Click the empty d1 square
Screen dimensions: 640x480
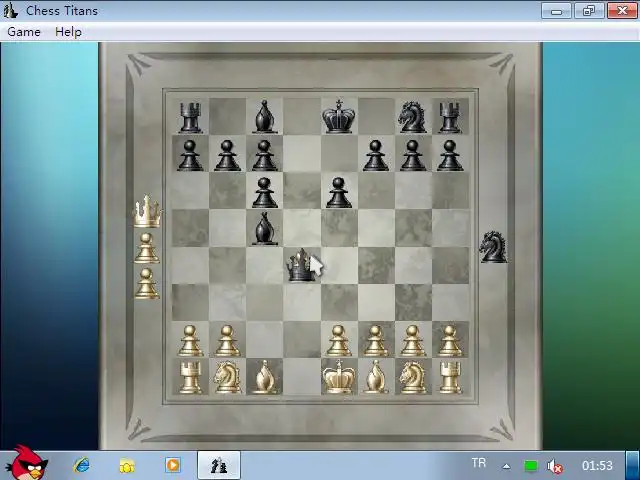[x=302, y=377]
